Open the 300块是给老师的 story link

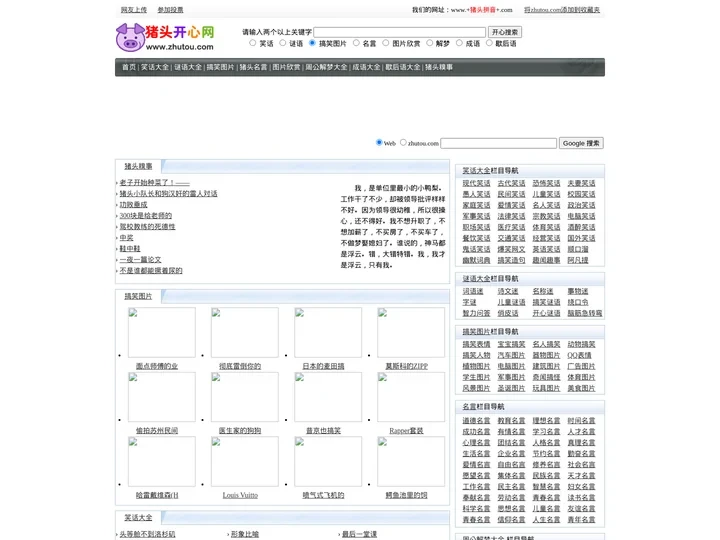pyautogui.click(x=146, y=215)
